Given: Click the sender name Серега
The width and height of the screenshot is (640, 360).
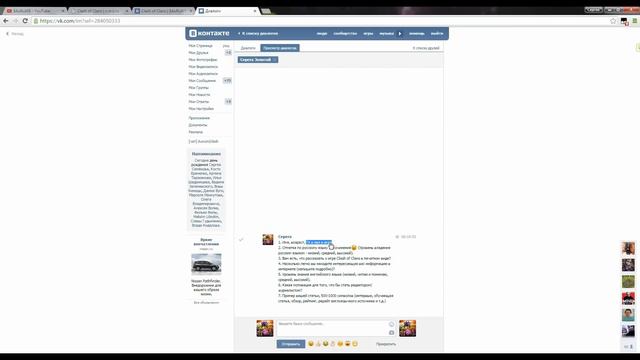Looking at the screenshot, I should (x=285, y=237).
